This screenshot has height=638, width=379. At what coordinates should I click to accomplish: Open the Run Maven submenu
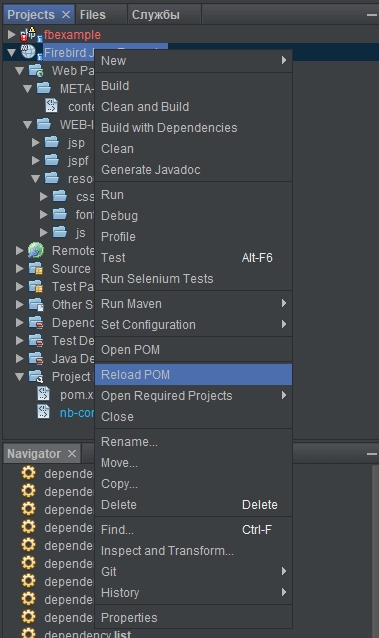click(x=193, y=304)
